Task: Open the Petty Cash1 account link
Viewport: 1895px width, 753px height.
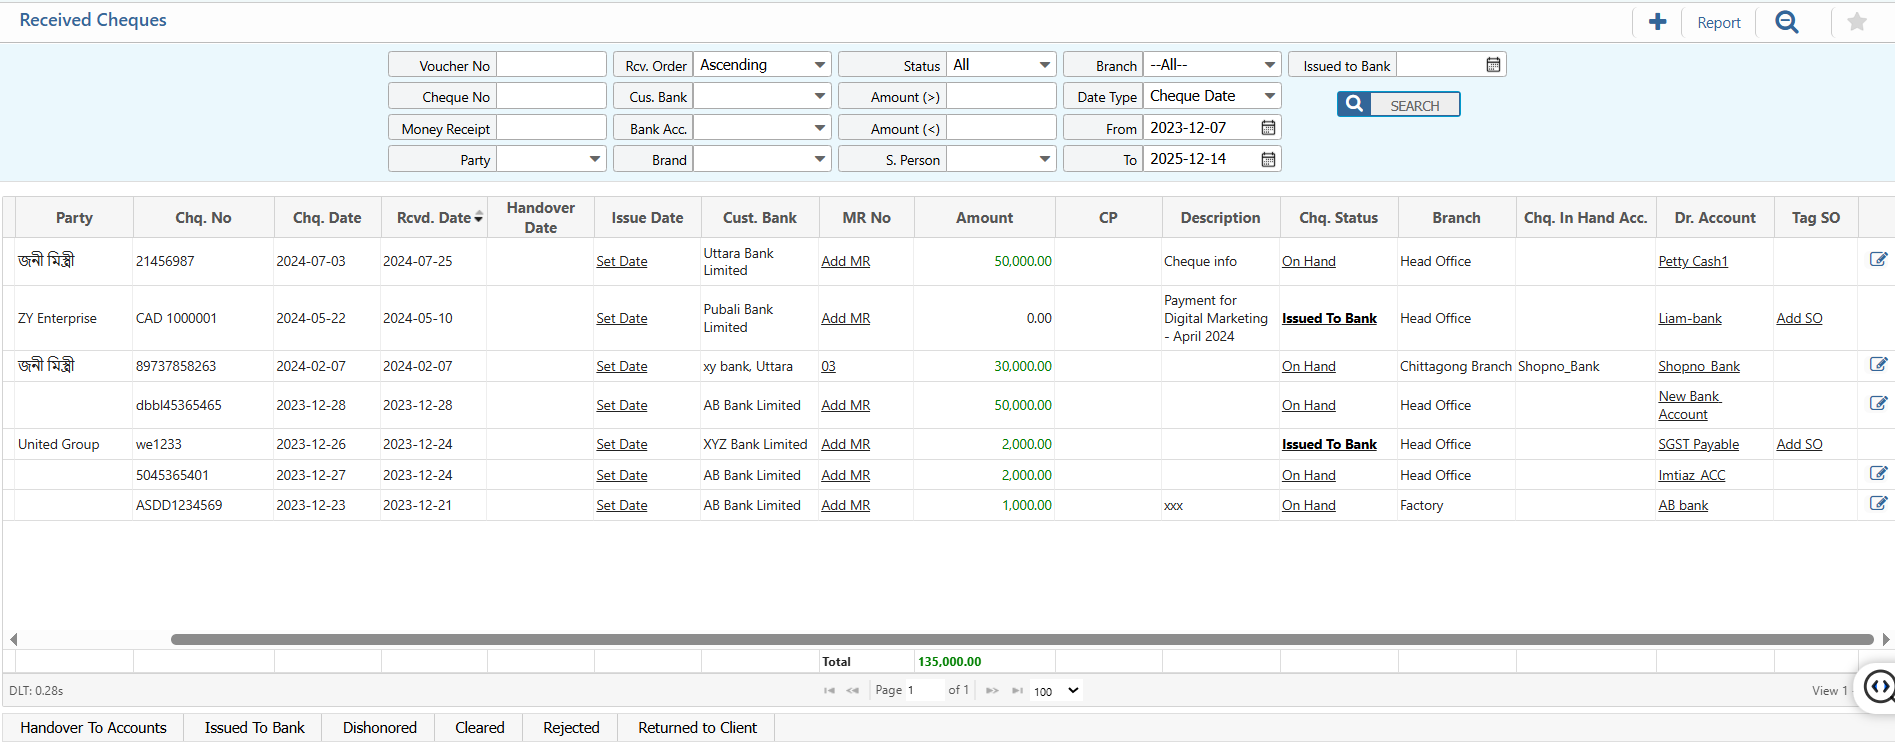Action: tap(1692, 261)
